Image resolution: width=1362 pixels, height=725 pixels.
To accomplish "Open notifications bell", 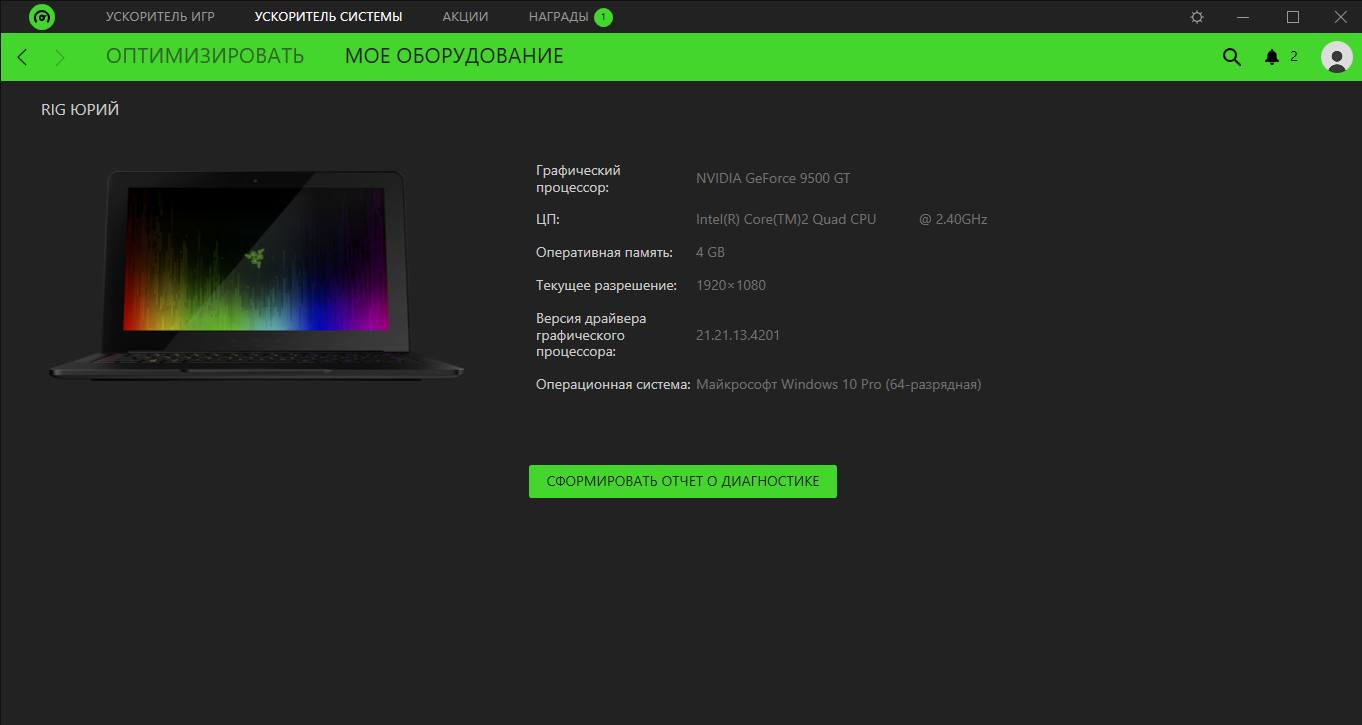I will click(1272, 57).
